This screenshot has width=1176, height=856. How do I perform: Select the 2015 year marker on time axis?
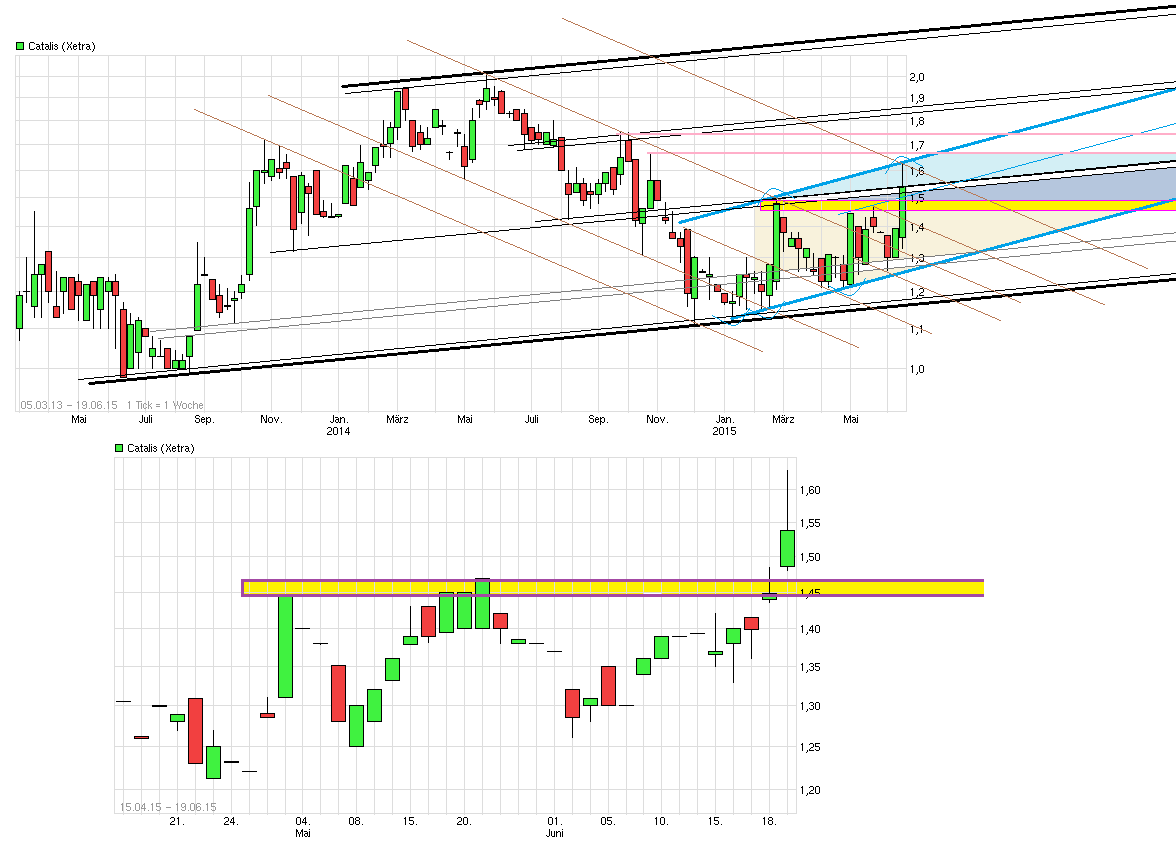coord(724,432)
